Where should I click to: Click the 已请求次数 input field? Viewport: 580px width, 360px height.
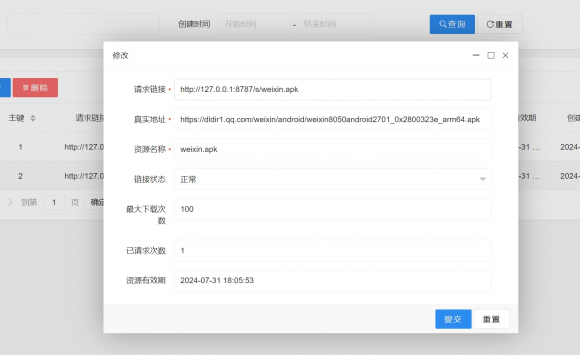333,251
